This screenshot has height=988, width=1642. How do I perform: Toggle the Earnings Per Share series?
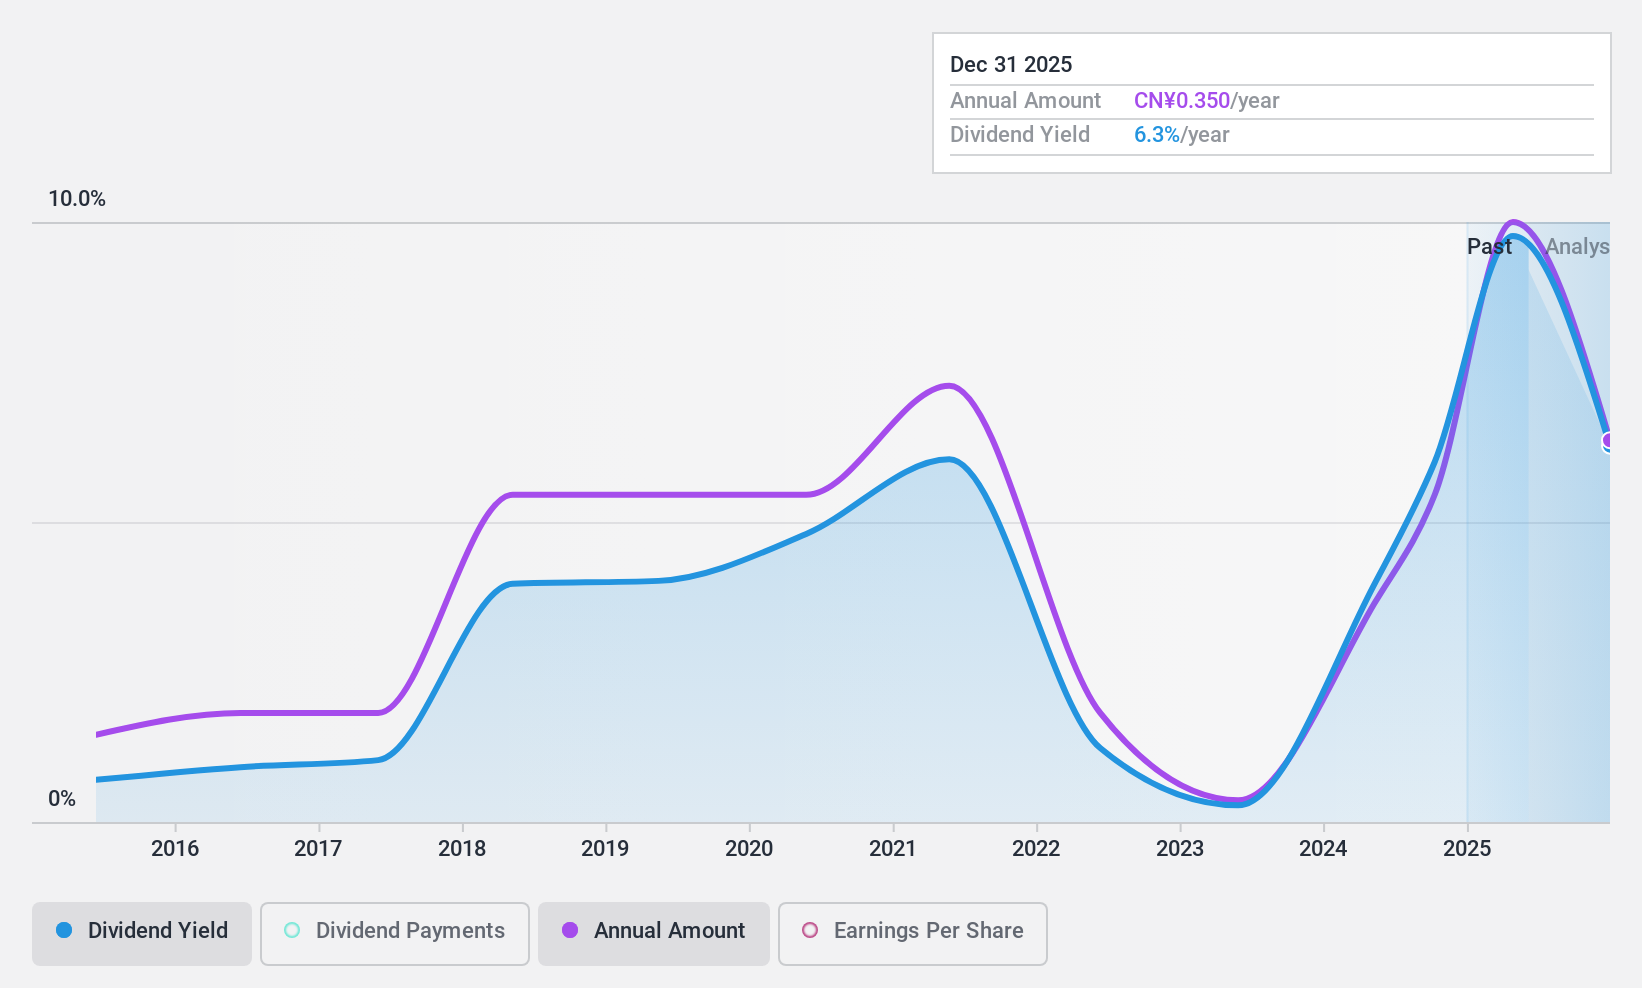coord(913,934)
